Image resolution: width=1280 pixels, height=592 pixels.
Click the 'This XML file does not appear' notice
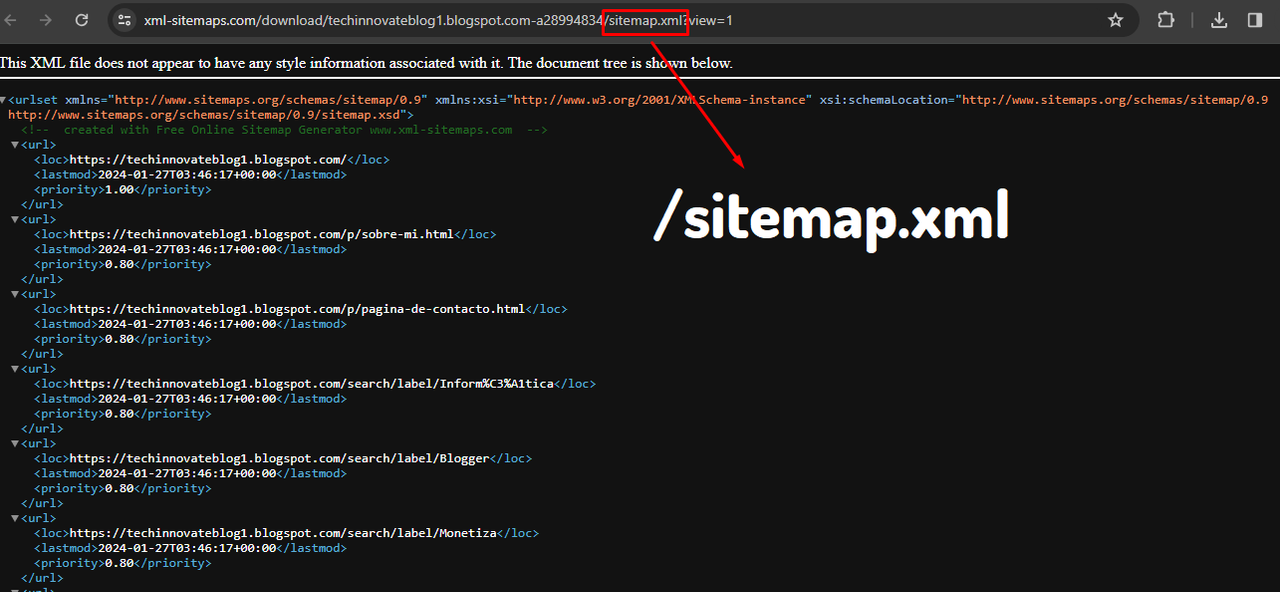[x=366, y=63]
